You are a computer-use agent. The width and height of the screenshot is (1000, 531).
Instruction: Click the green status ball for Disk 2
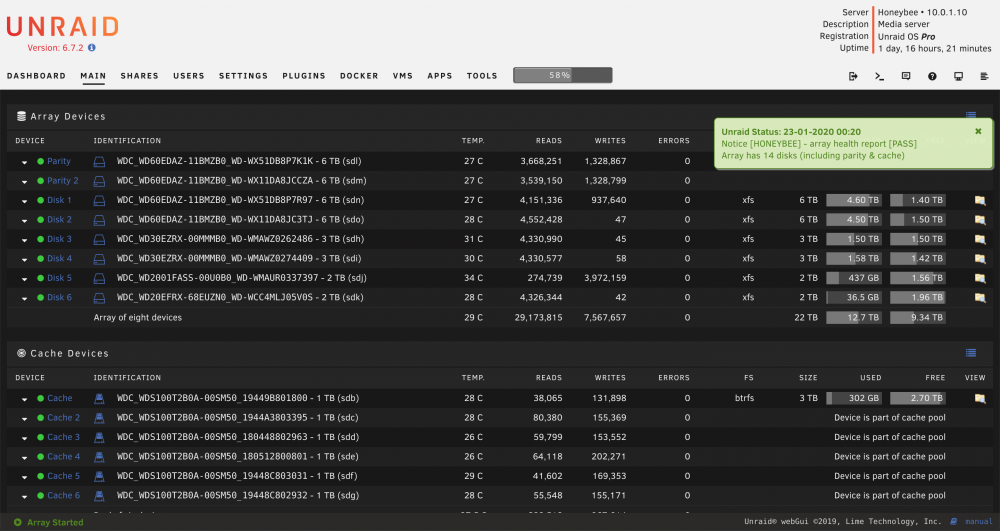pos(40,220)
